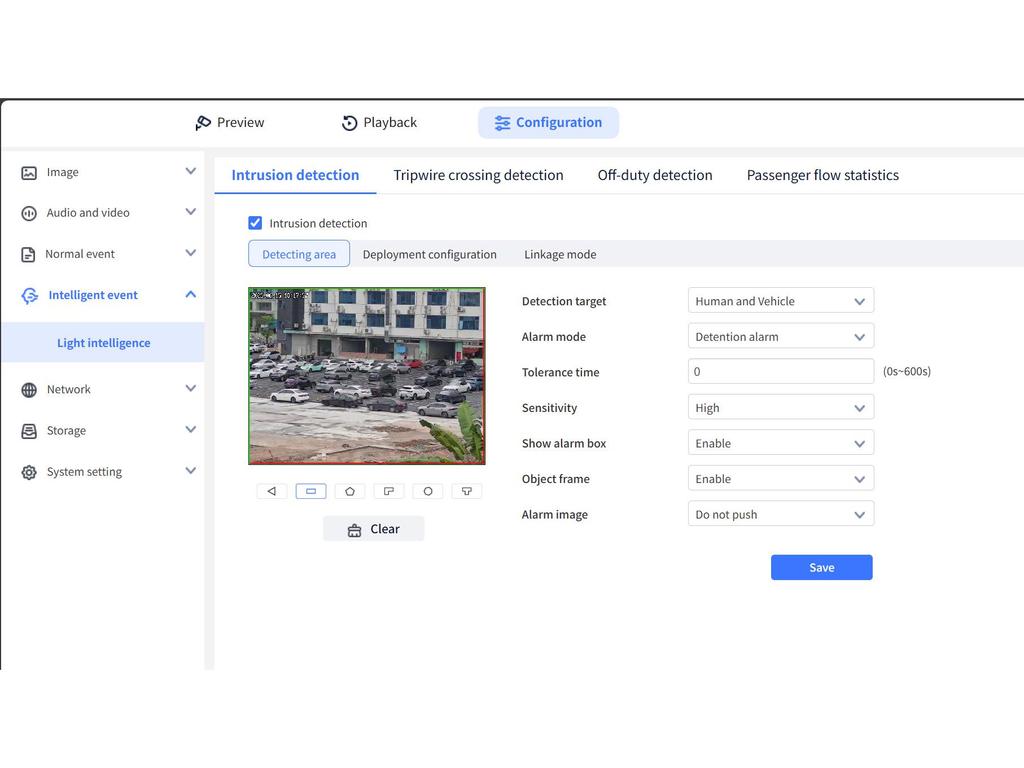1024x768 pixels.
Task: Choose the pentagon area shape tool
Action: pyautogui.click(x=350, y=491)
